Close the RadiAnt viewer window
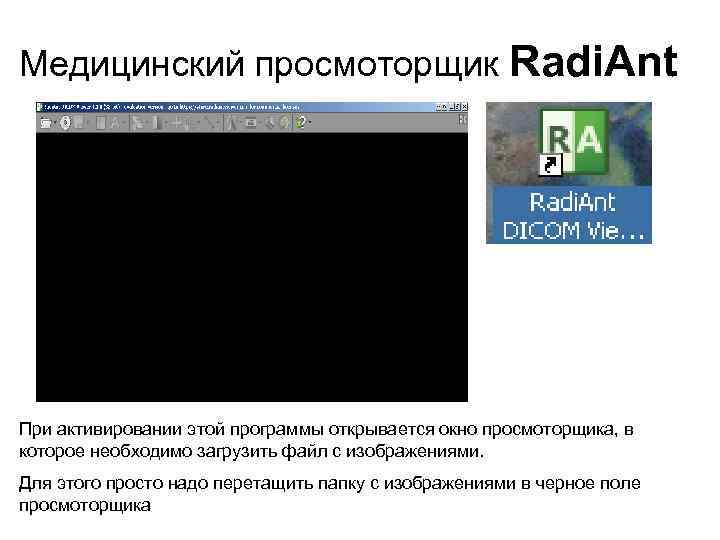 464,107
